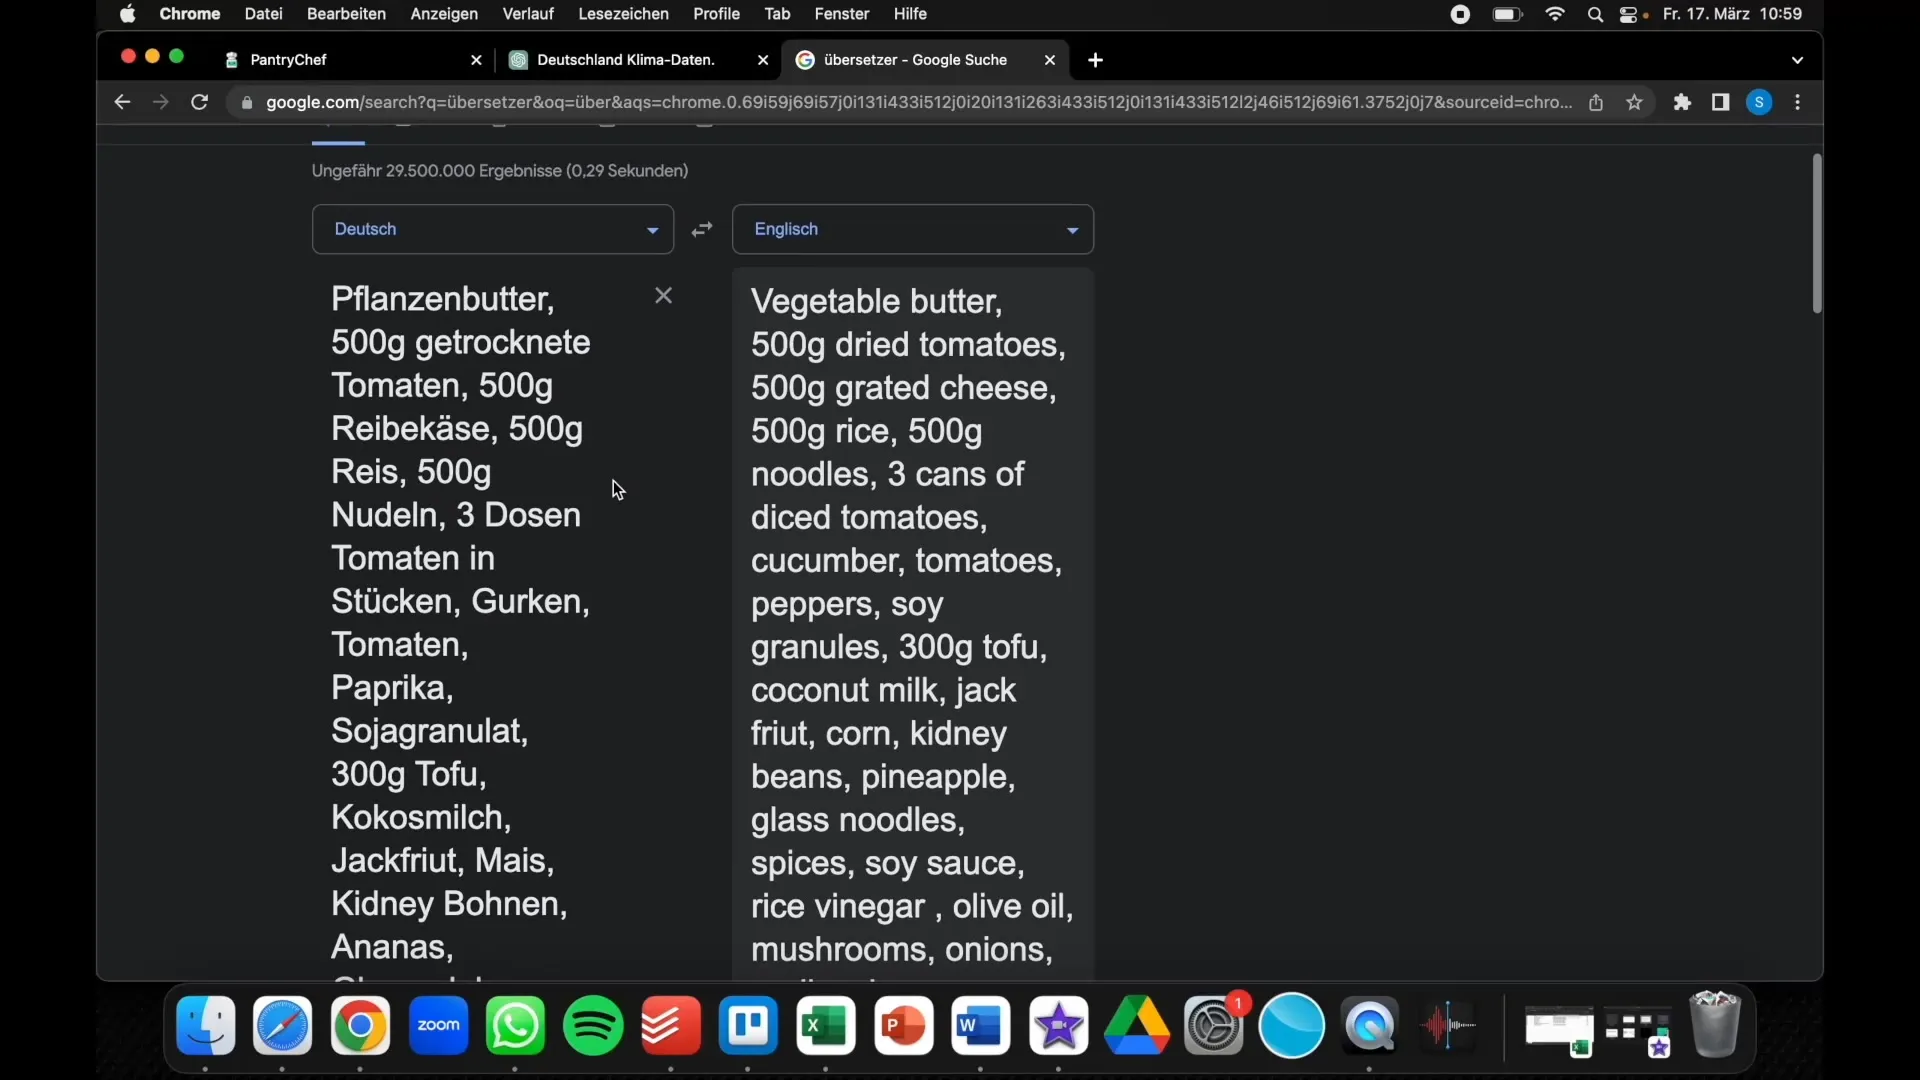The height and width of the screenshot is (1080, 1920).
Task: Open the Fenster menu
Action: click(x=842, y=14)
